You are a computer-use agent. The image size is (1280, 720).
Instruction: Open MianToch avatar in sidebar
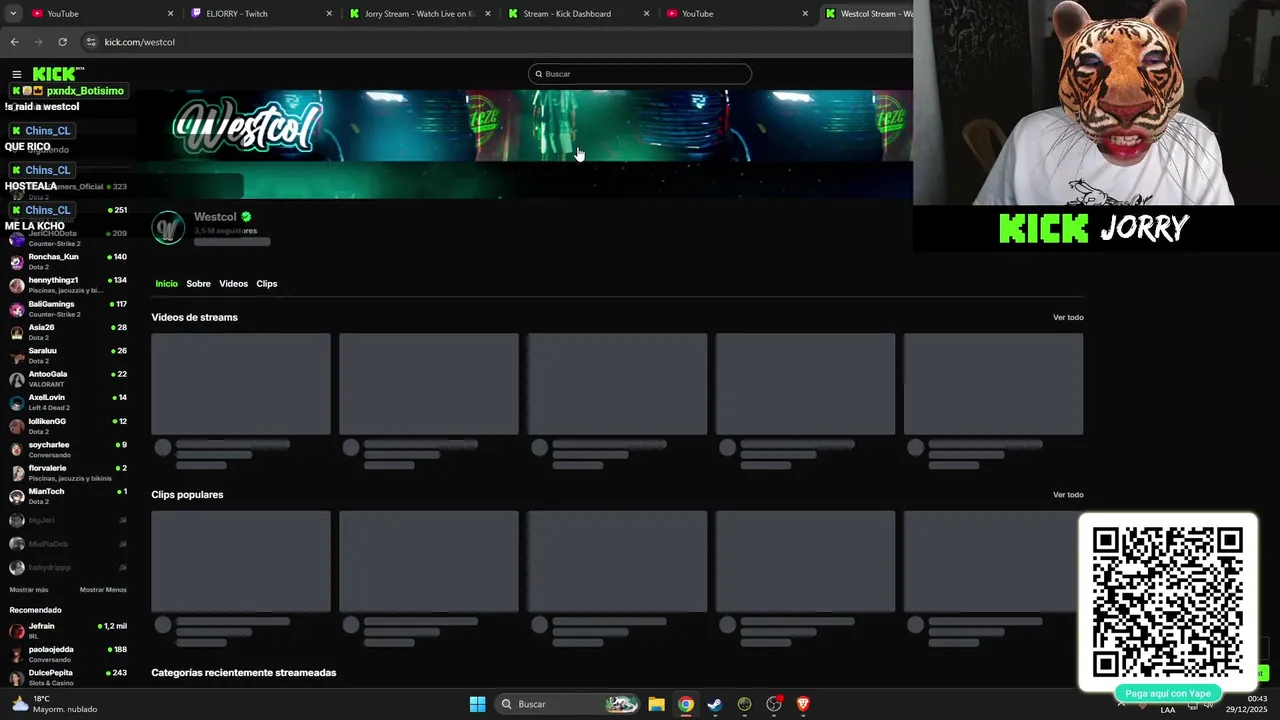coord(17,496)
